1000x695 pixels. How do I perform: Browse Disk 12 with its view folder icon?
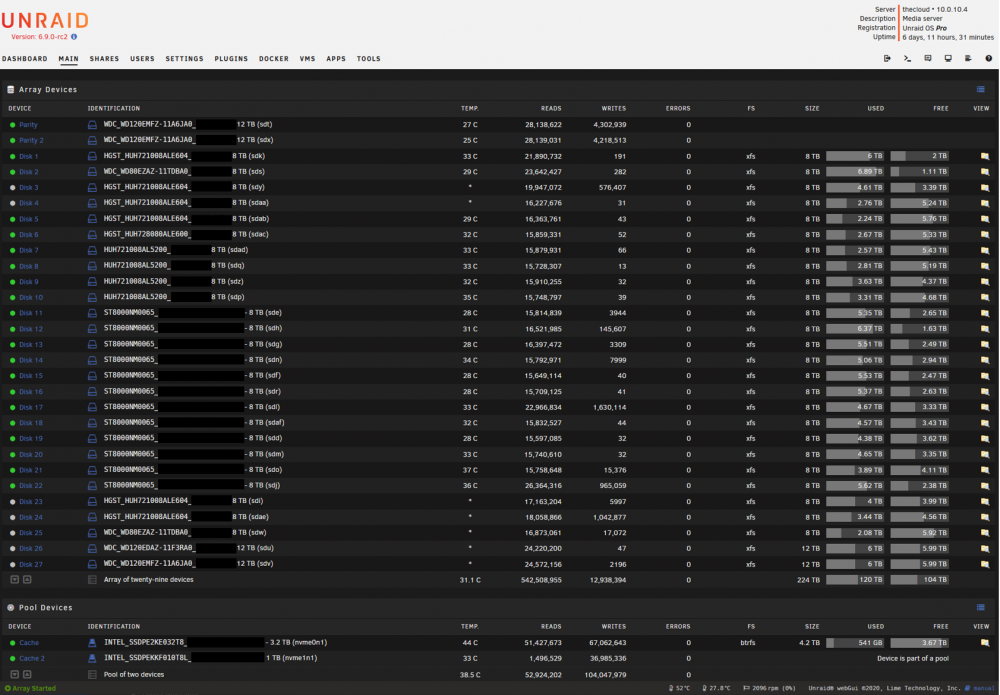pos(985,329)
